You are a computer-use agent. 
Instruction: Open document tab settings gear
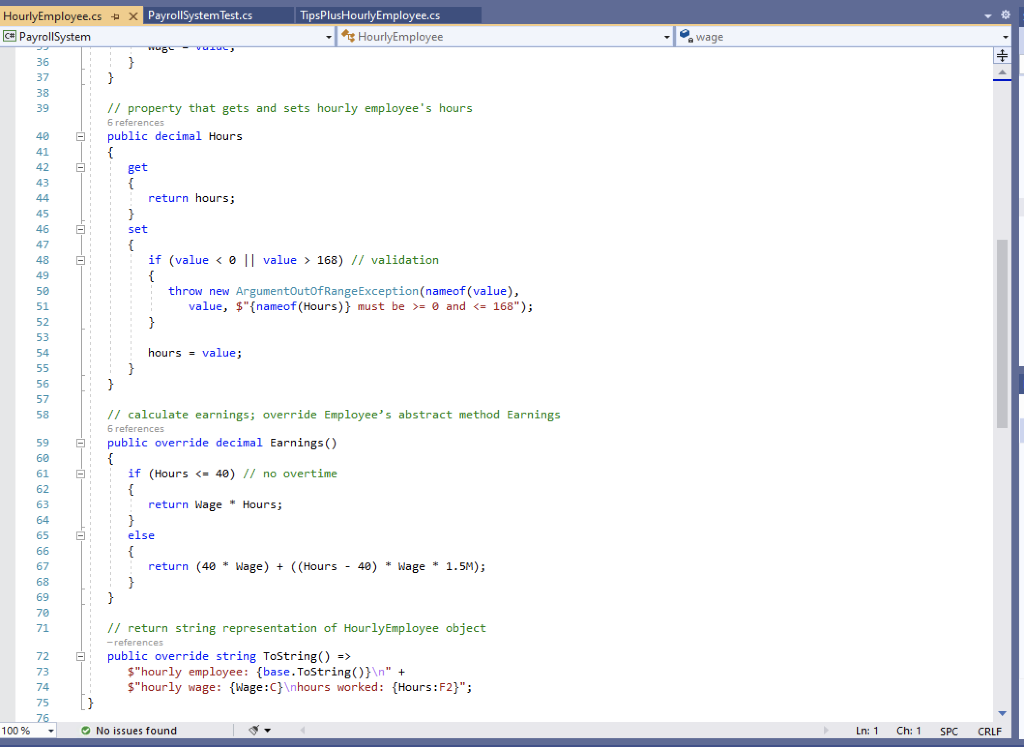1006,15
